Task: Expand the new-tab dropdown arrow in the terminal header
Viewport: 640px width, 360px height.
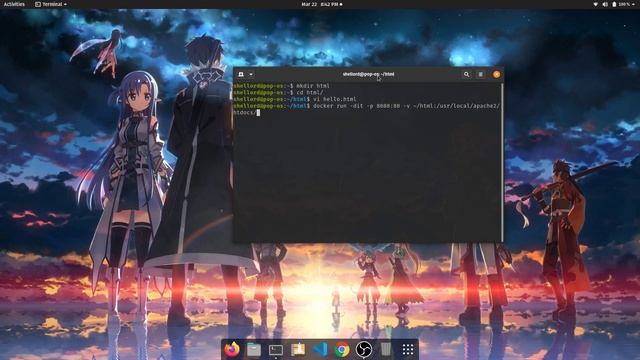Action: click(251, 74)
